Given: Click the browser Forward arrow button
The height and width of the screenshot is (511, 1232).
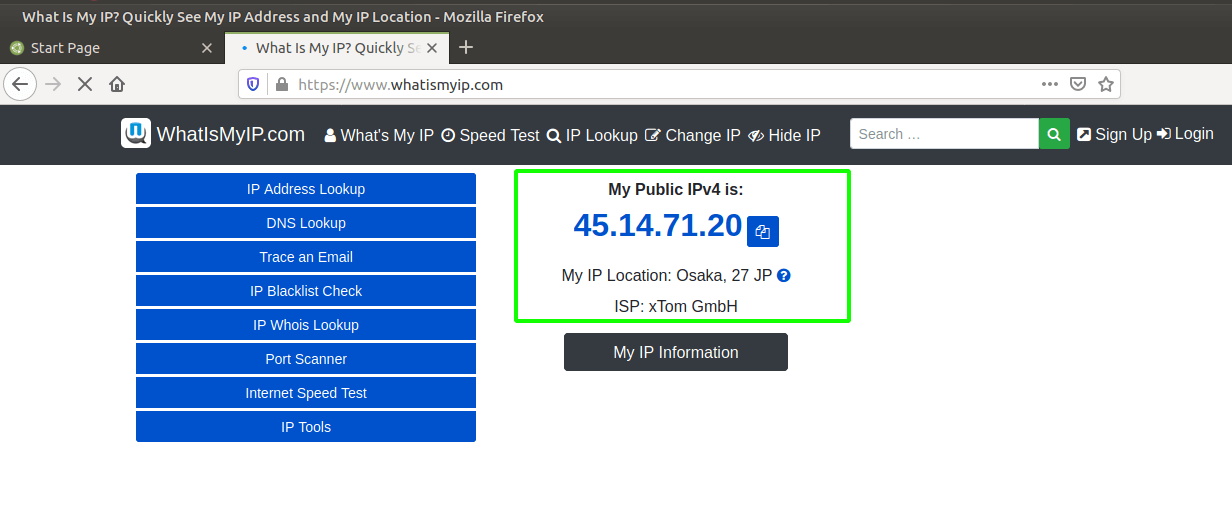Looking at the screenshot, I should point(53,84).
